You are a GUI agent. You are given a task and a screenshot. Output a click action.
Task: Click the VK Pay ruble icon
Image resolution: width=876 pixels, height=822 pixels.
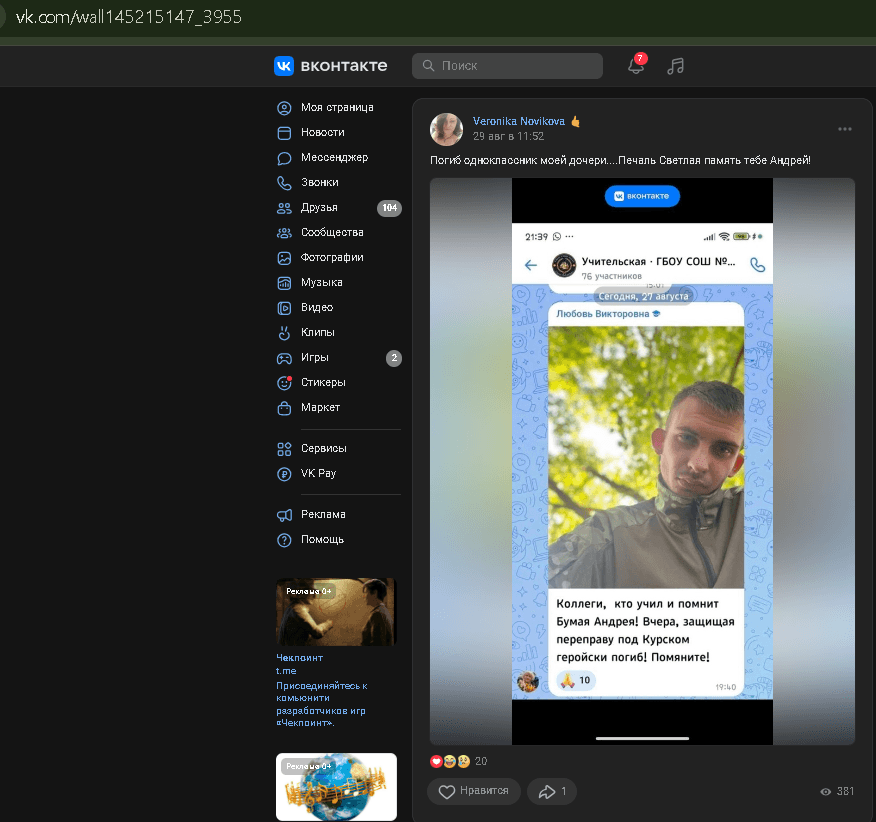pos(284,474)
